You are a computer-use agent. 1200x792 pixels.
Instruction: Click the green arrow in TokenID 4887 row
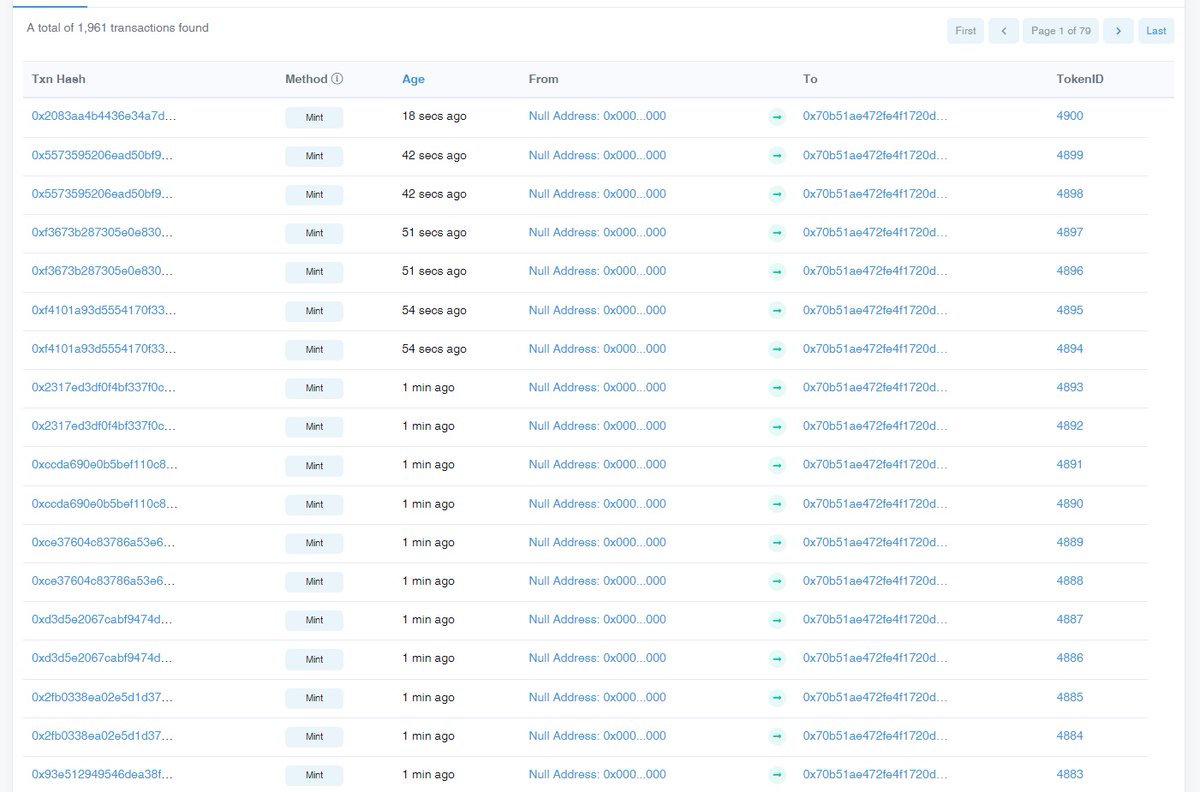tap(777, 621)
